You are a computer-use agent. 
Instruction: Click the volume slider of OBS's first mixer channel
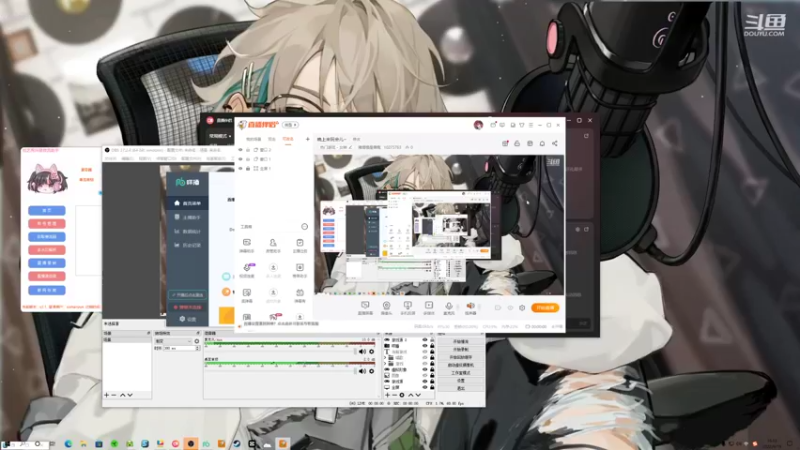(x=280, y=352)
